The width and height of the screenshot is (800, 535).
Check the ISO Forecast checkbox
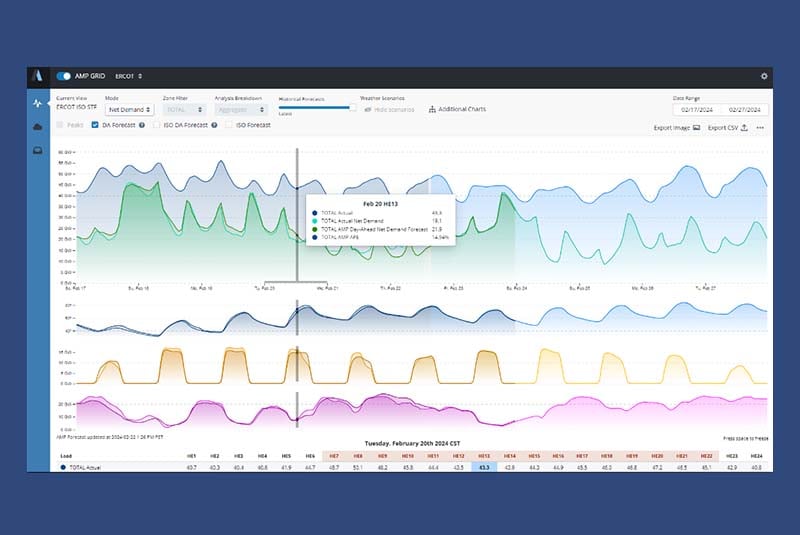coord(227,126)
